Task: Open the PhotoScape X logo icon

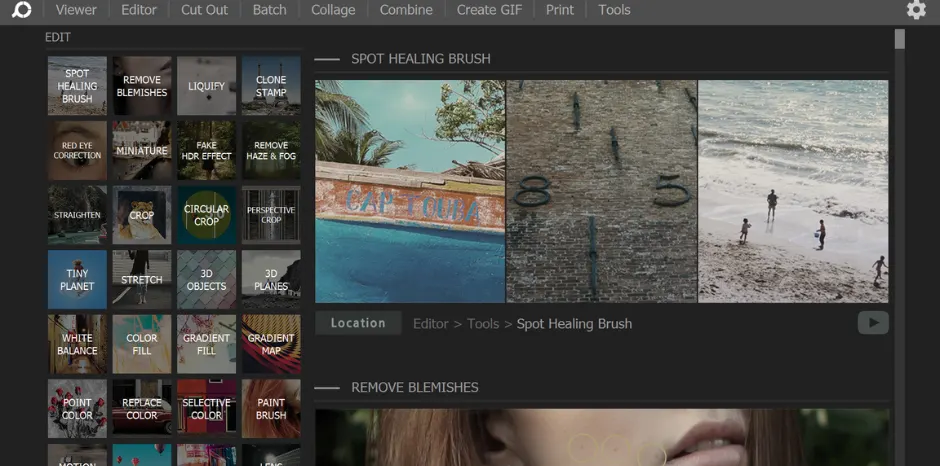Action: 21,10
